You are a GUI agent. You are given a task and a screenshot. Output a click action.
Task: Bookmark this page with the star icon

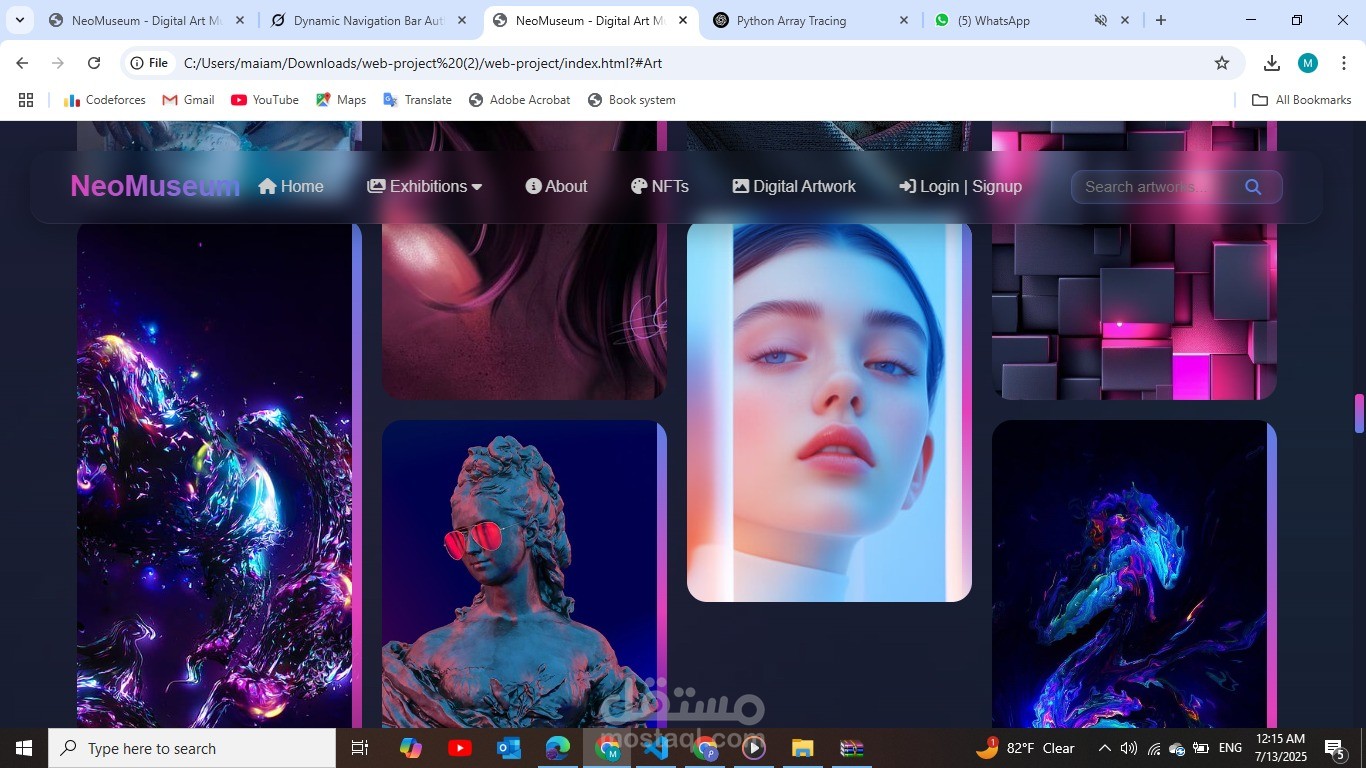(1222, 63)
